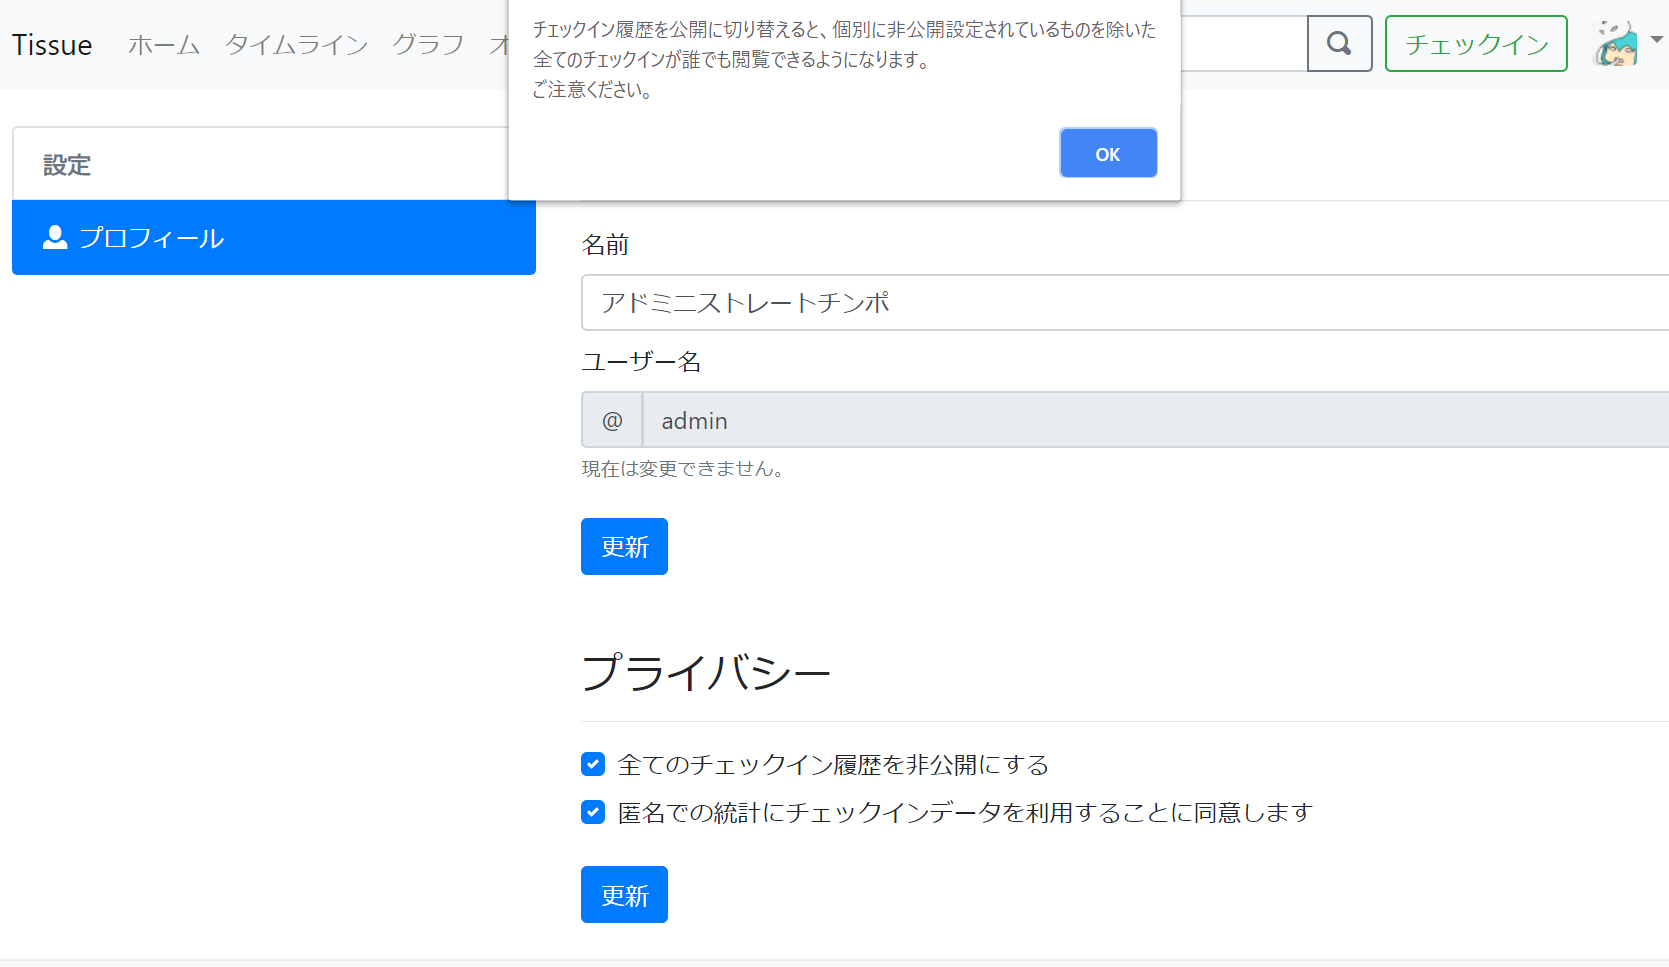This screenshot has width=1669, height=967.
Task: Uncheck 全てのチェックイン履歴を非公開にする checkbox
Action: pos(593,765)
